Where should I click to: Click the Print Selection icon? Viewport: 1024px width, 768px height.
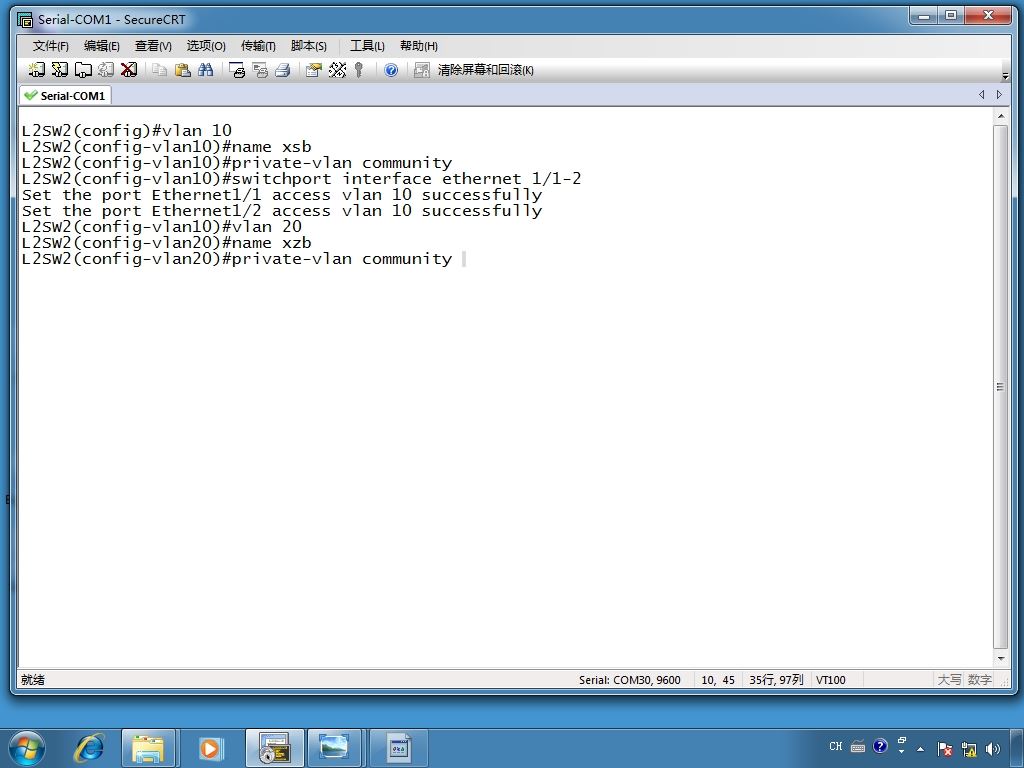[x=260, y=70]
